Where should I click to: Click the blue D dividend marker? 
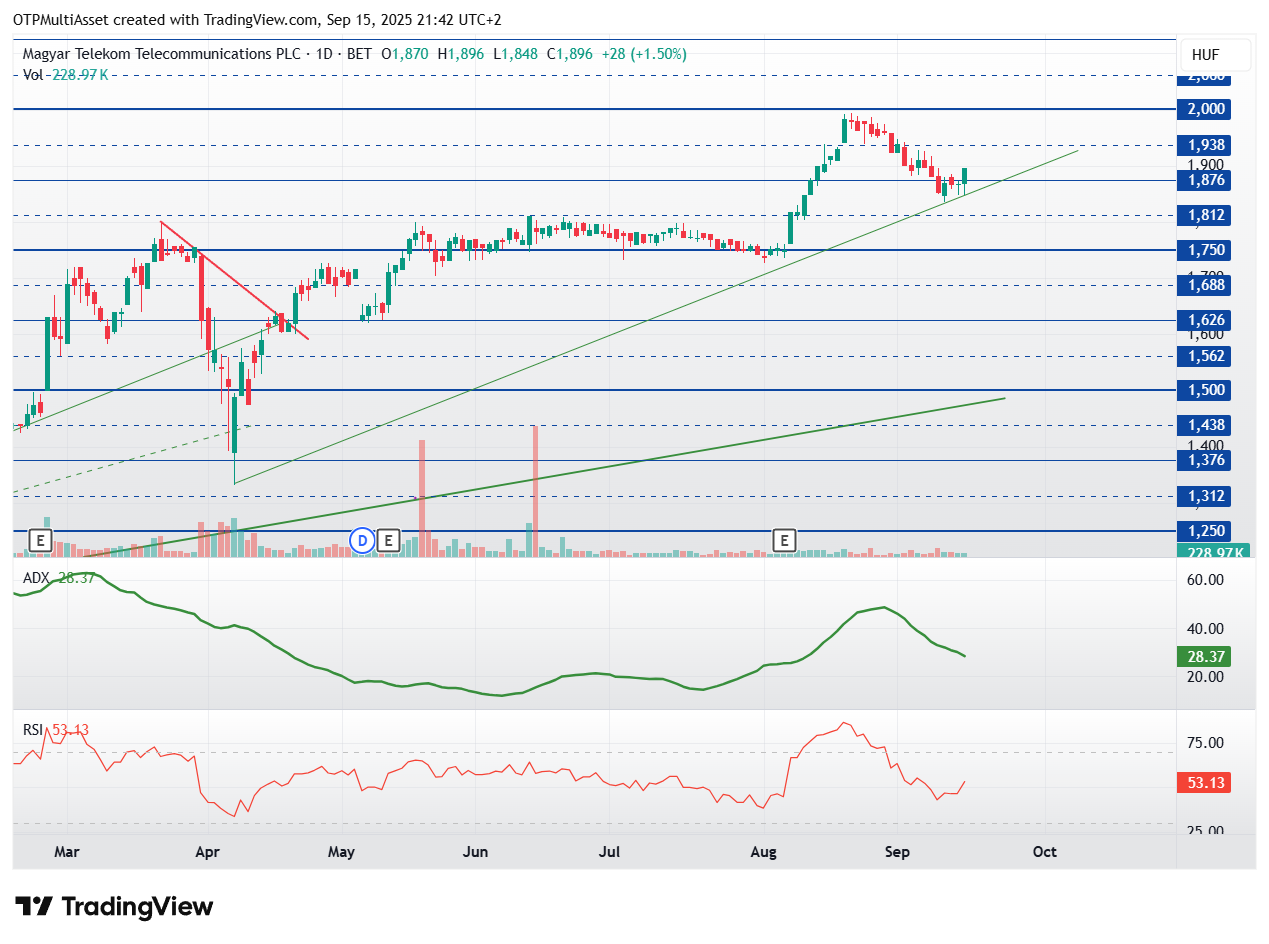[362, 541]
